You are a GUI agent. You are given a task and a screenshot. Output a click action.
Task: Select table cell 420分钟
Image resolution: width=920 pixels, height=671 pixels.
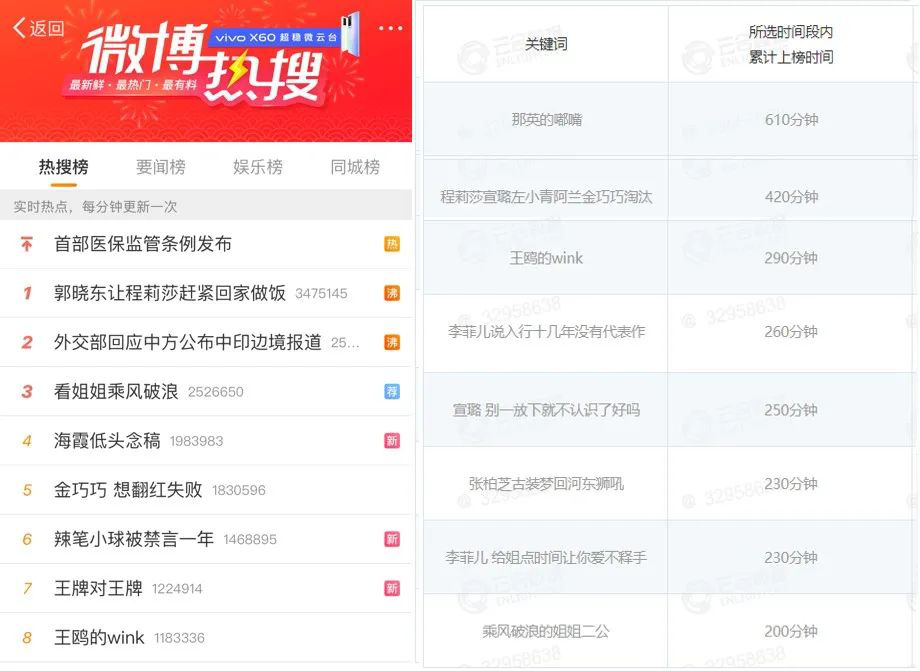[791, 196]
